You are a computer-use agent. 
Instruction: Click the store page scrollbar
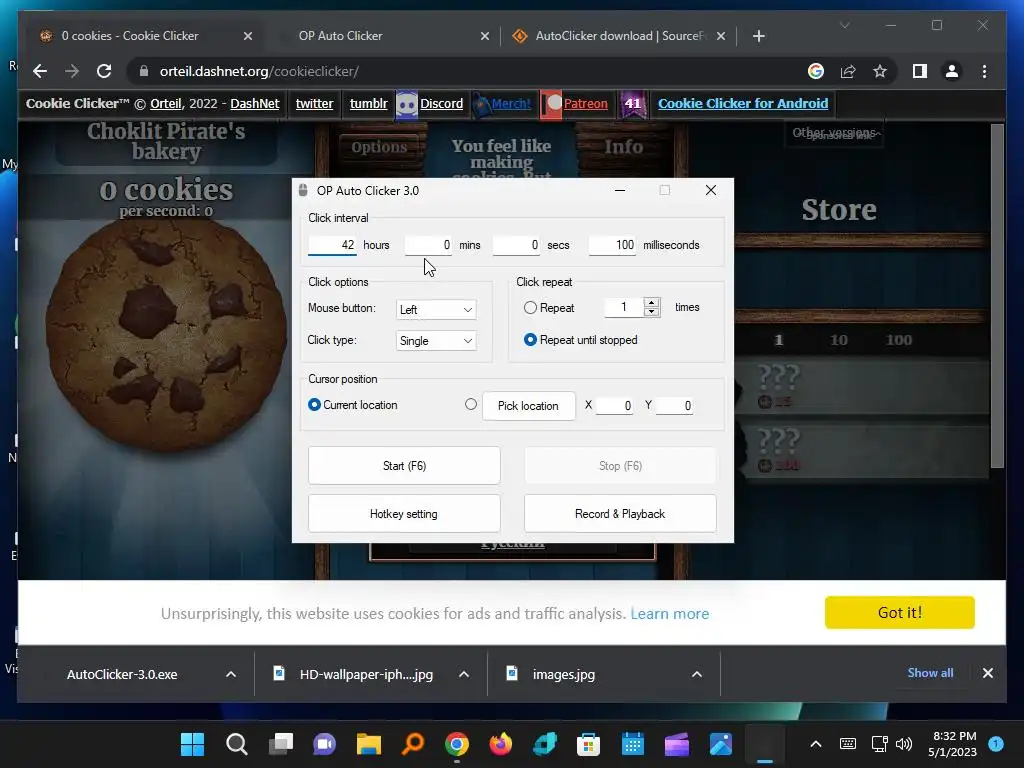pos(997,295)
